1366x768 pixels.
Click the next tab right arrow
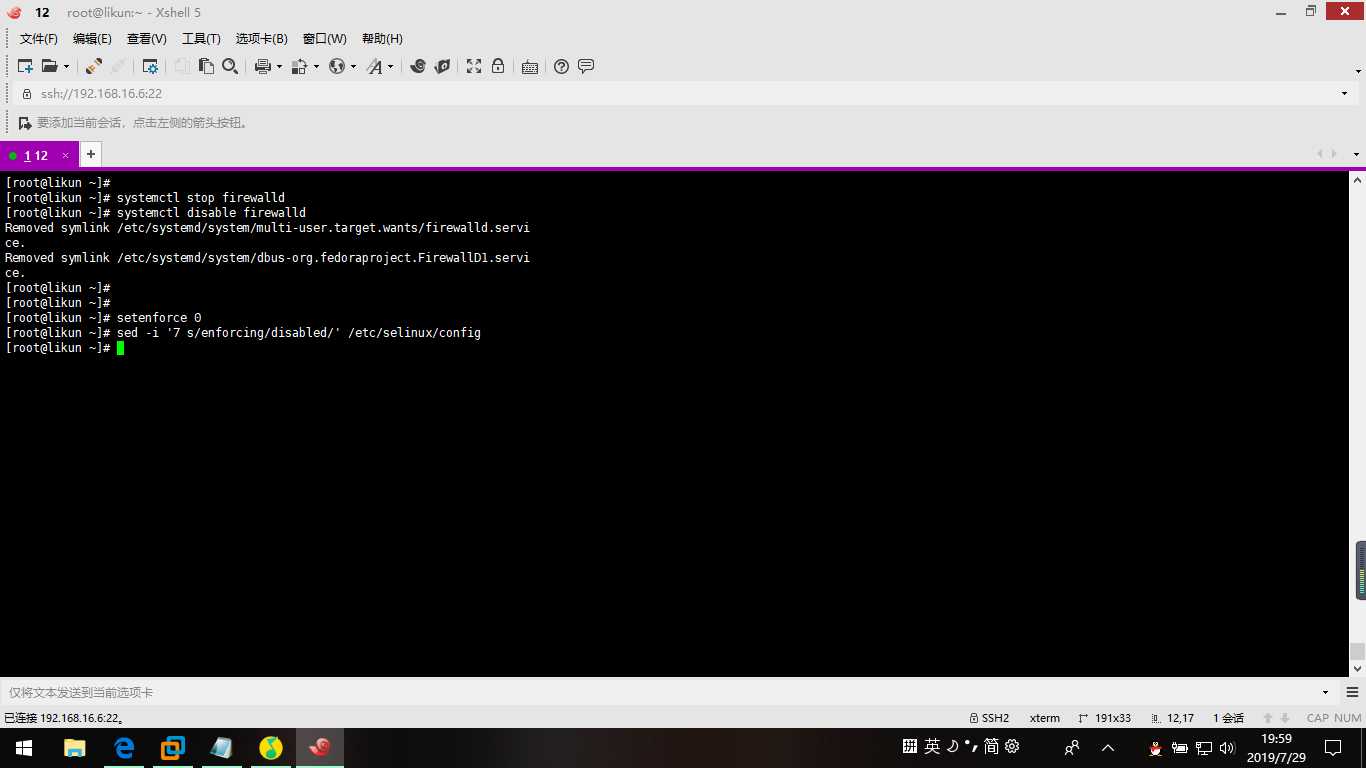[x=1334, y=154]
